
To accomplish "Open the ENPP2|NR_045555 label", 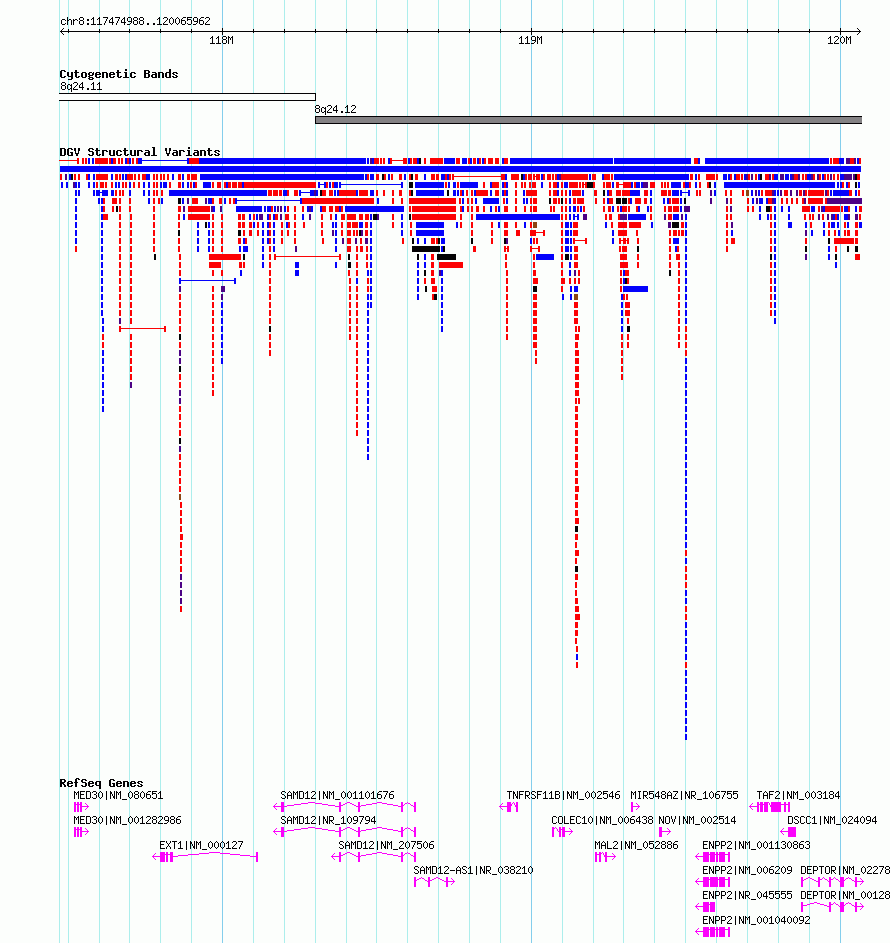I will pos(747,895).
